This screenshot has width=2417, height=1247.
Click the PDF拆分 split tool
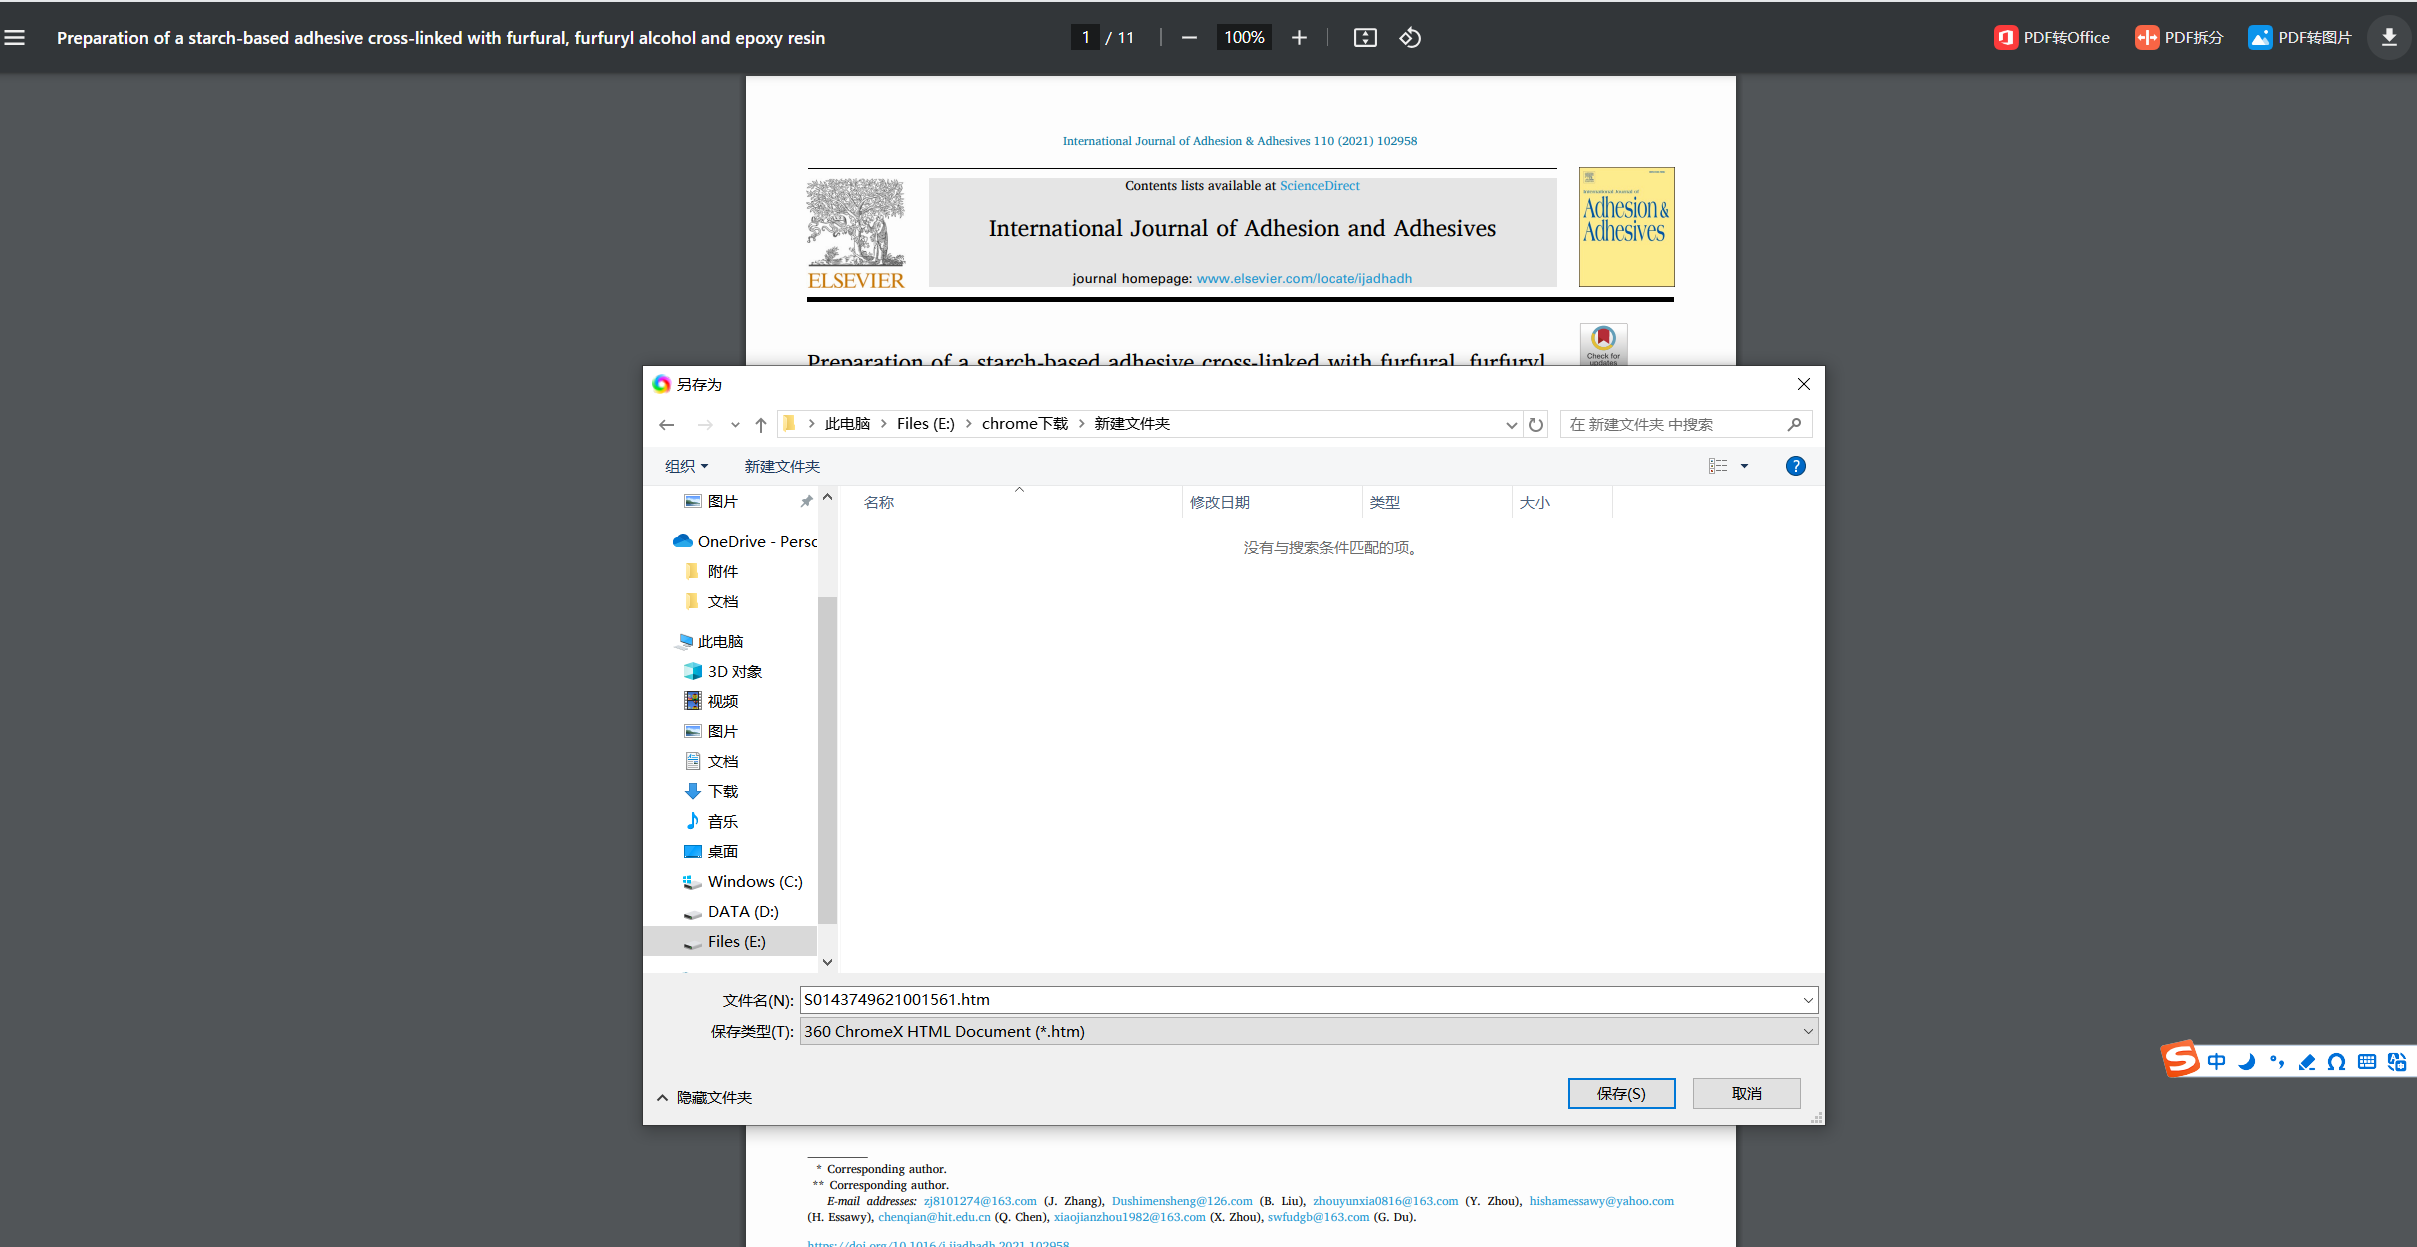(x=2180, y=38)
